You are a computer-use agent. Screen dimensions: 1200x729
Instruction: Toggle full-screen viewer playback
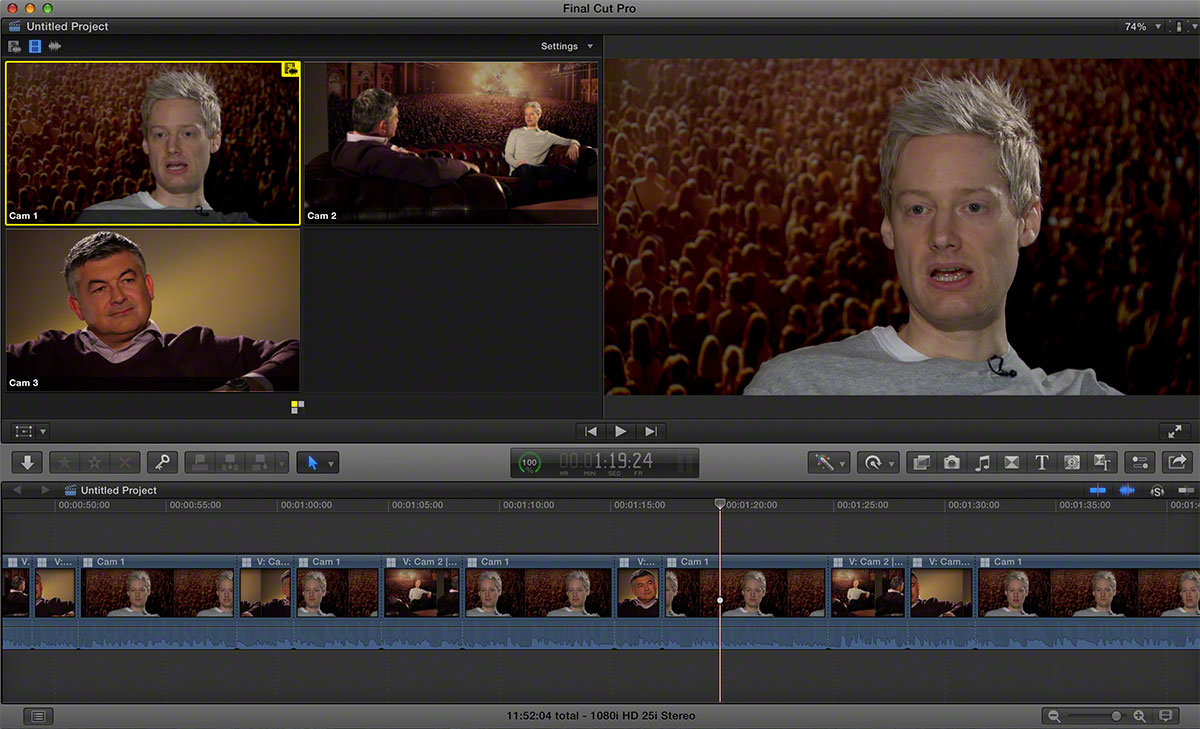tap(1174, 431)
